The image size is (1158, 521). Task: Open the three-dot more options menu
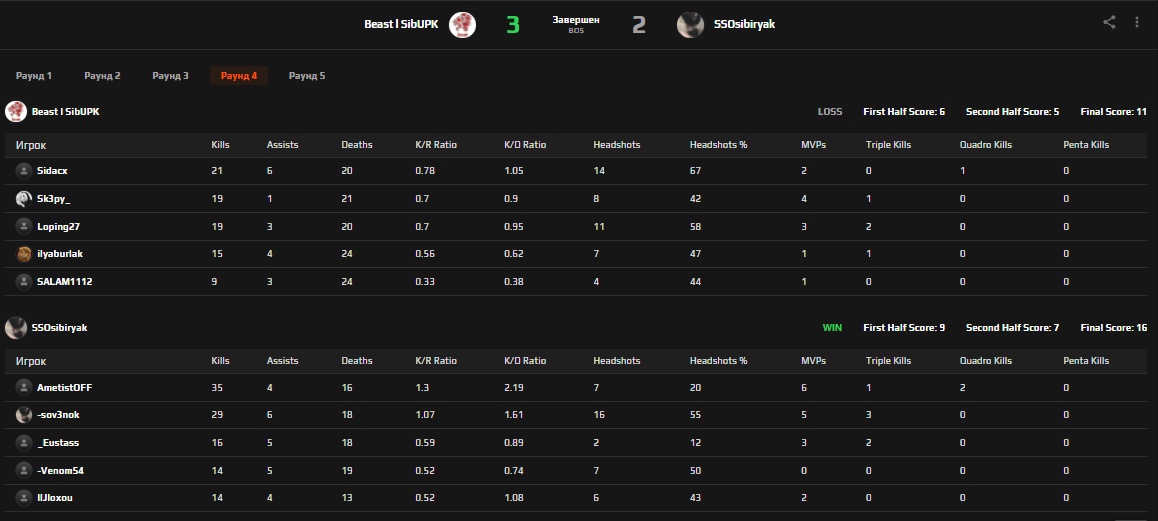pyautogui.click(x=1137, y=22)
